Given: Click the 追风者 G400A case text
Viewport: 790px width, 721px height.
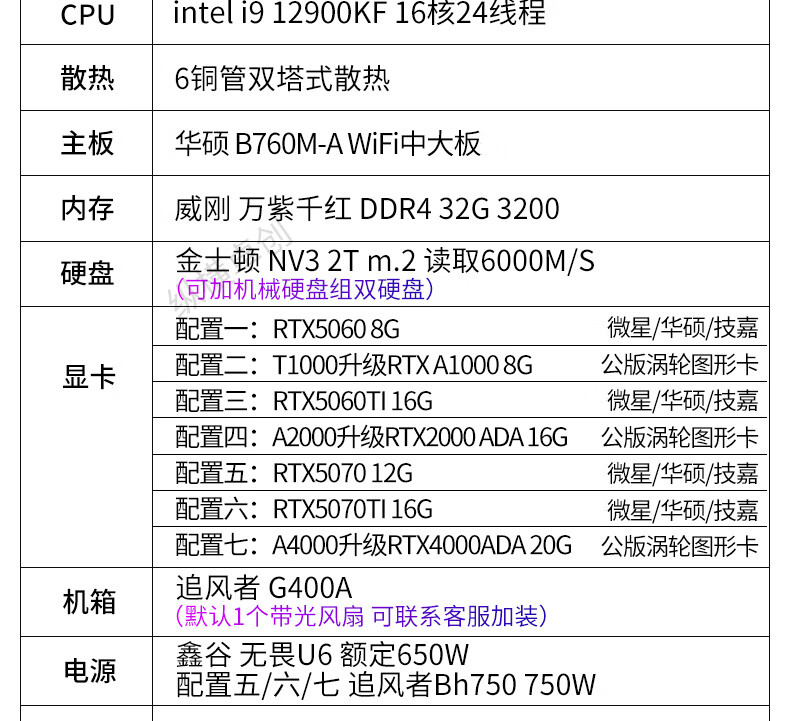Looking at the screenshot, I should [264, 587].
